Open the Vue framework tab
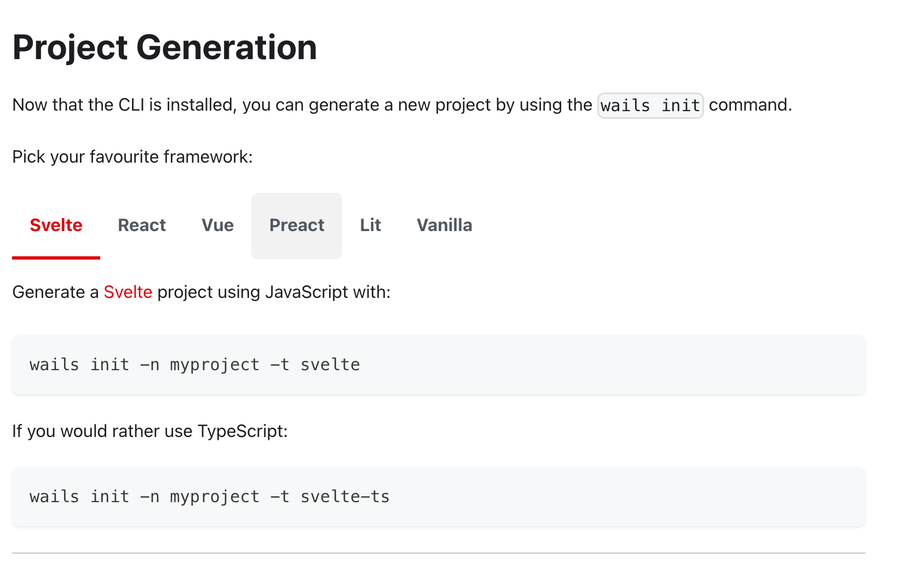 tap(217, 225)
